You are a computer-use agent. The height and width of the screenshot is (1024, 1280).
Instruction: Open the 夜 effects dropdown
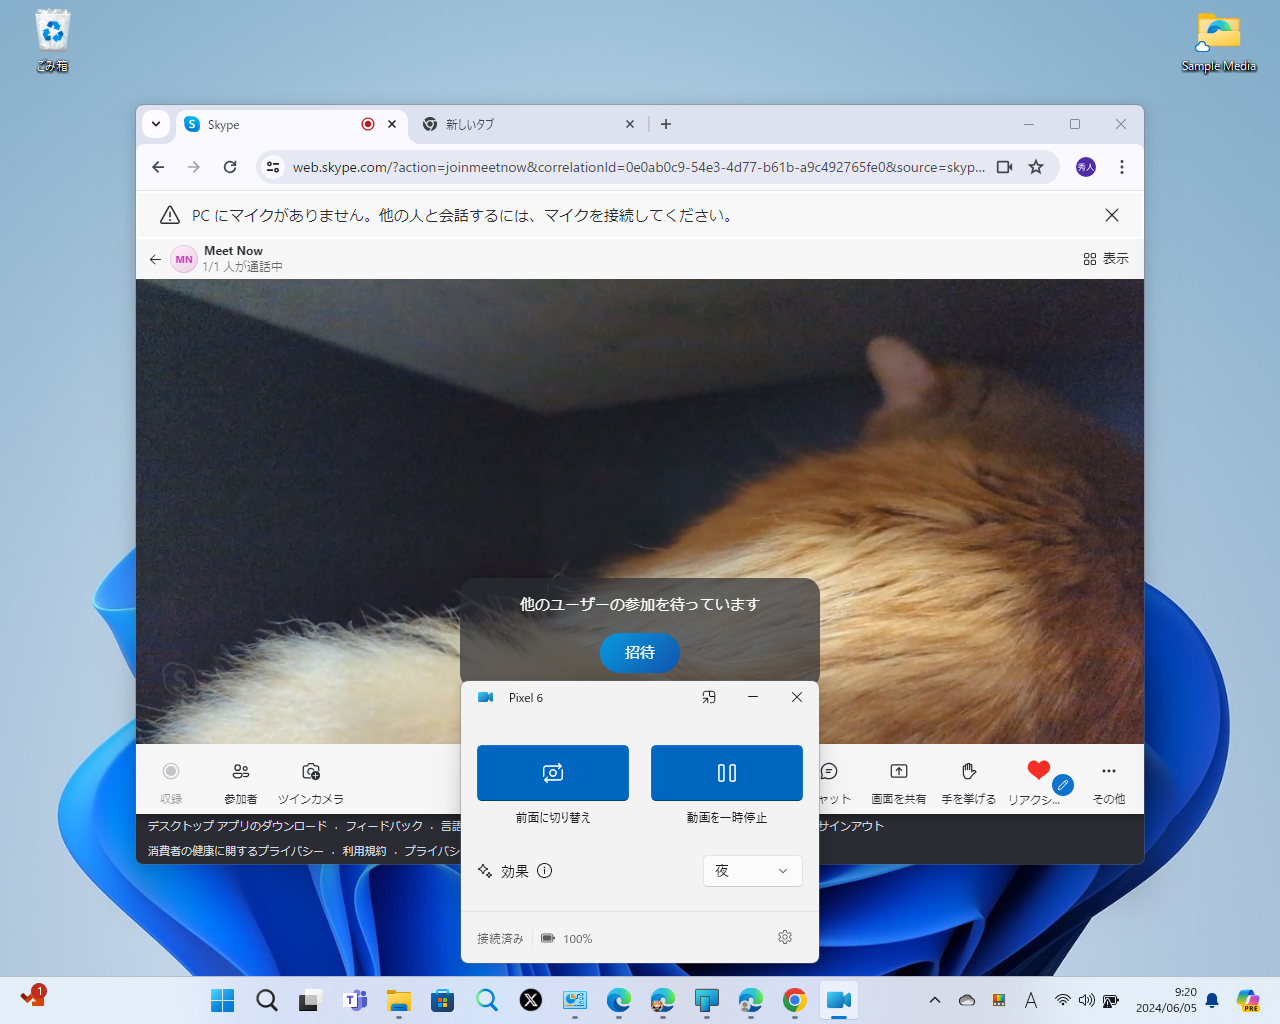pyautogui.click(x=752, y=871)
